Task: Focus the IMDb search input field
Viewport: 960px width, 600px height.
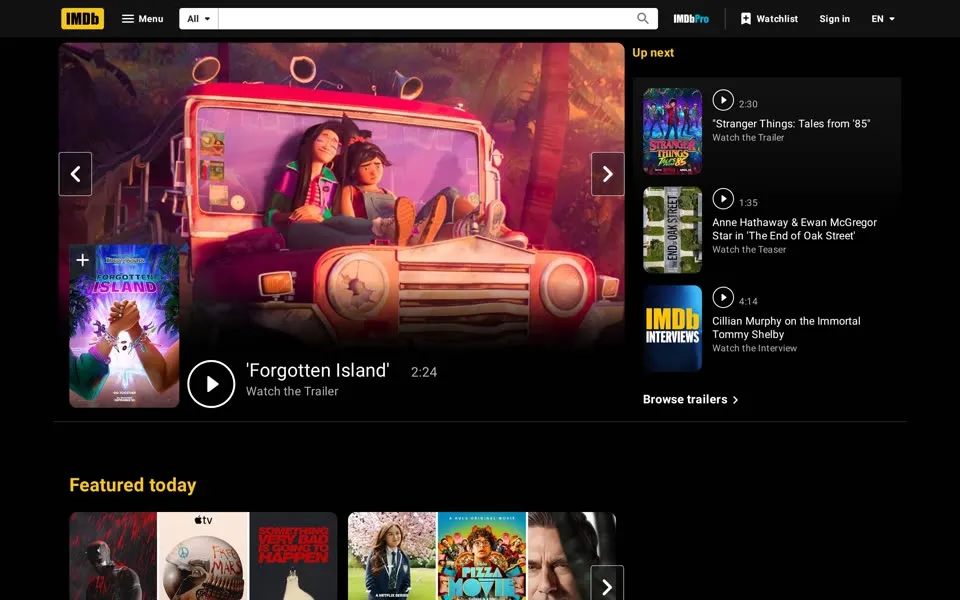Action: click(x=426, y=18)
